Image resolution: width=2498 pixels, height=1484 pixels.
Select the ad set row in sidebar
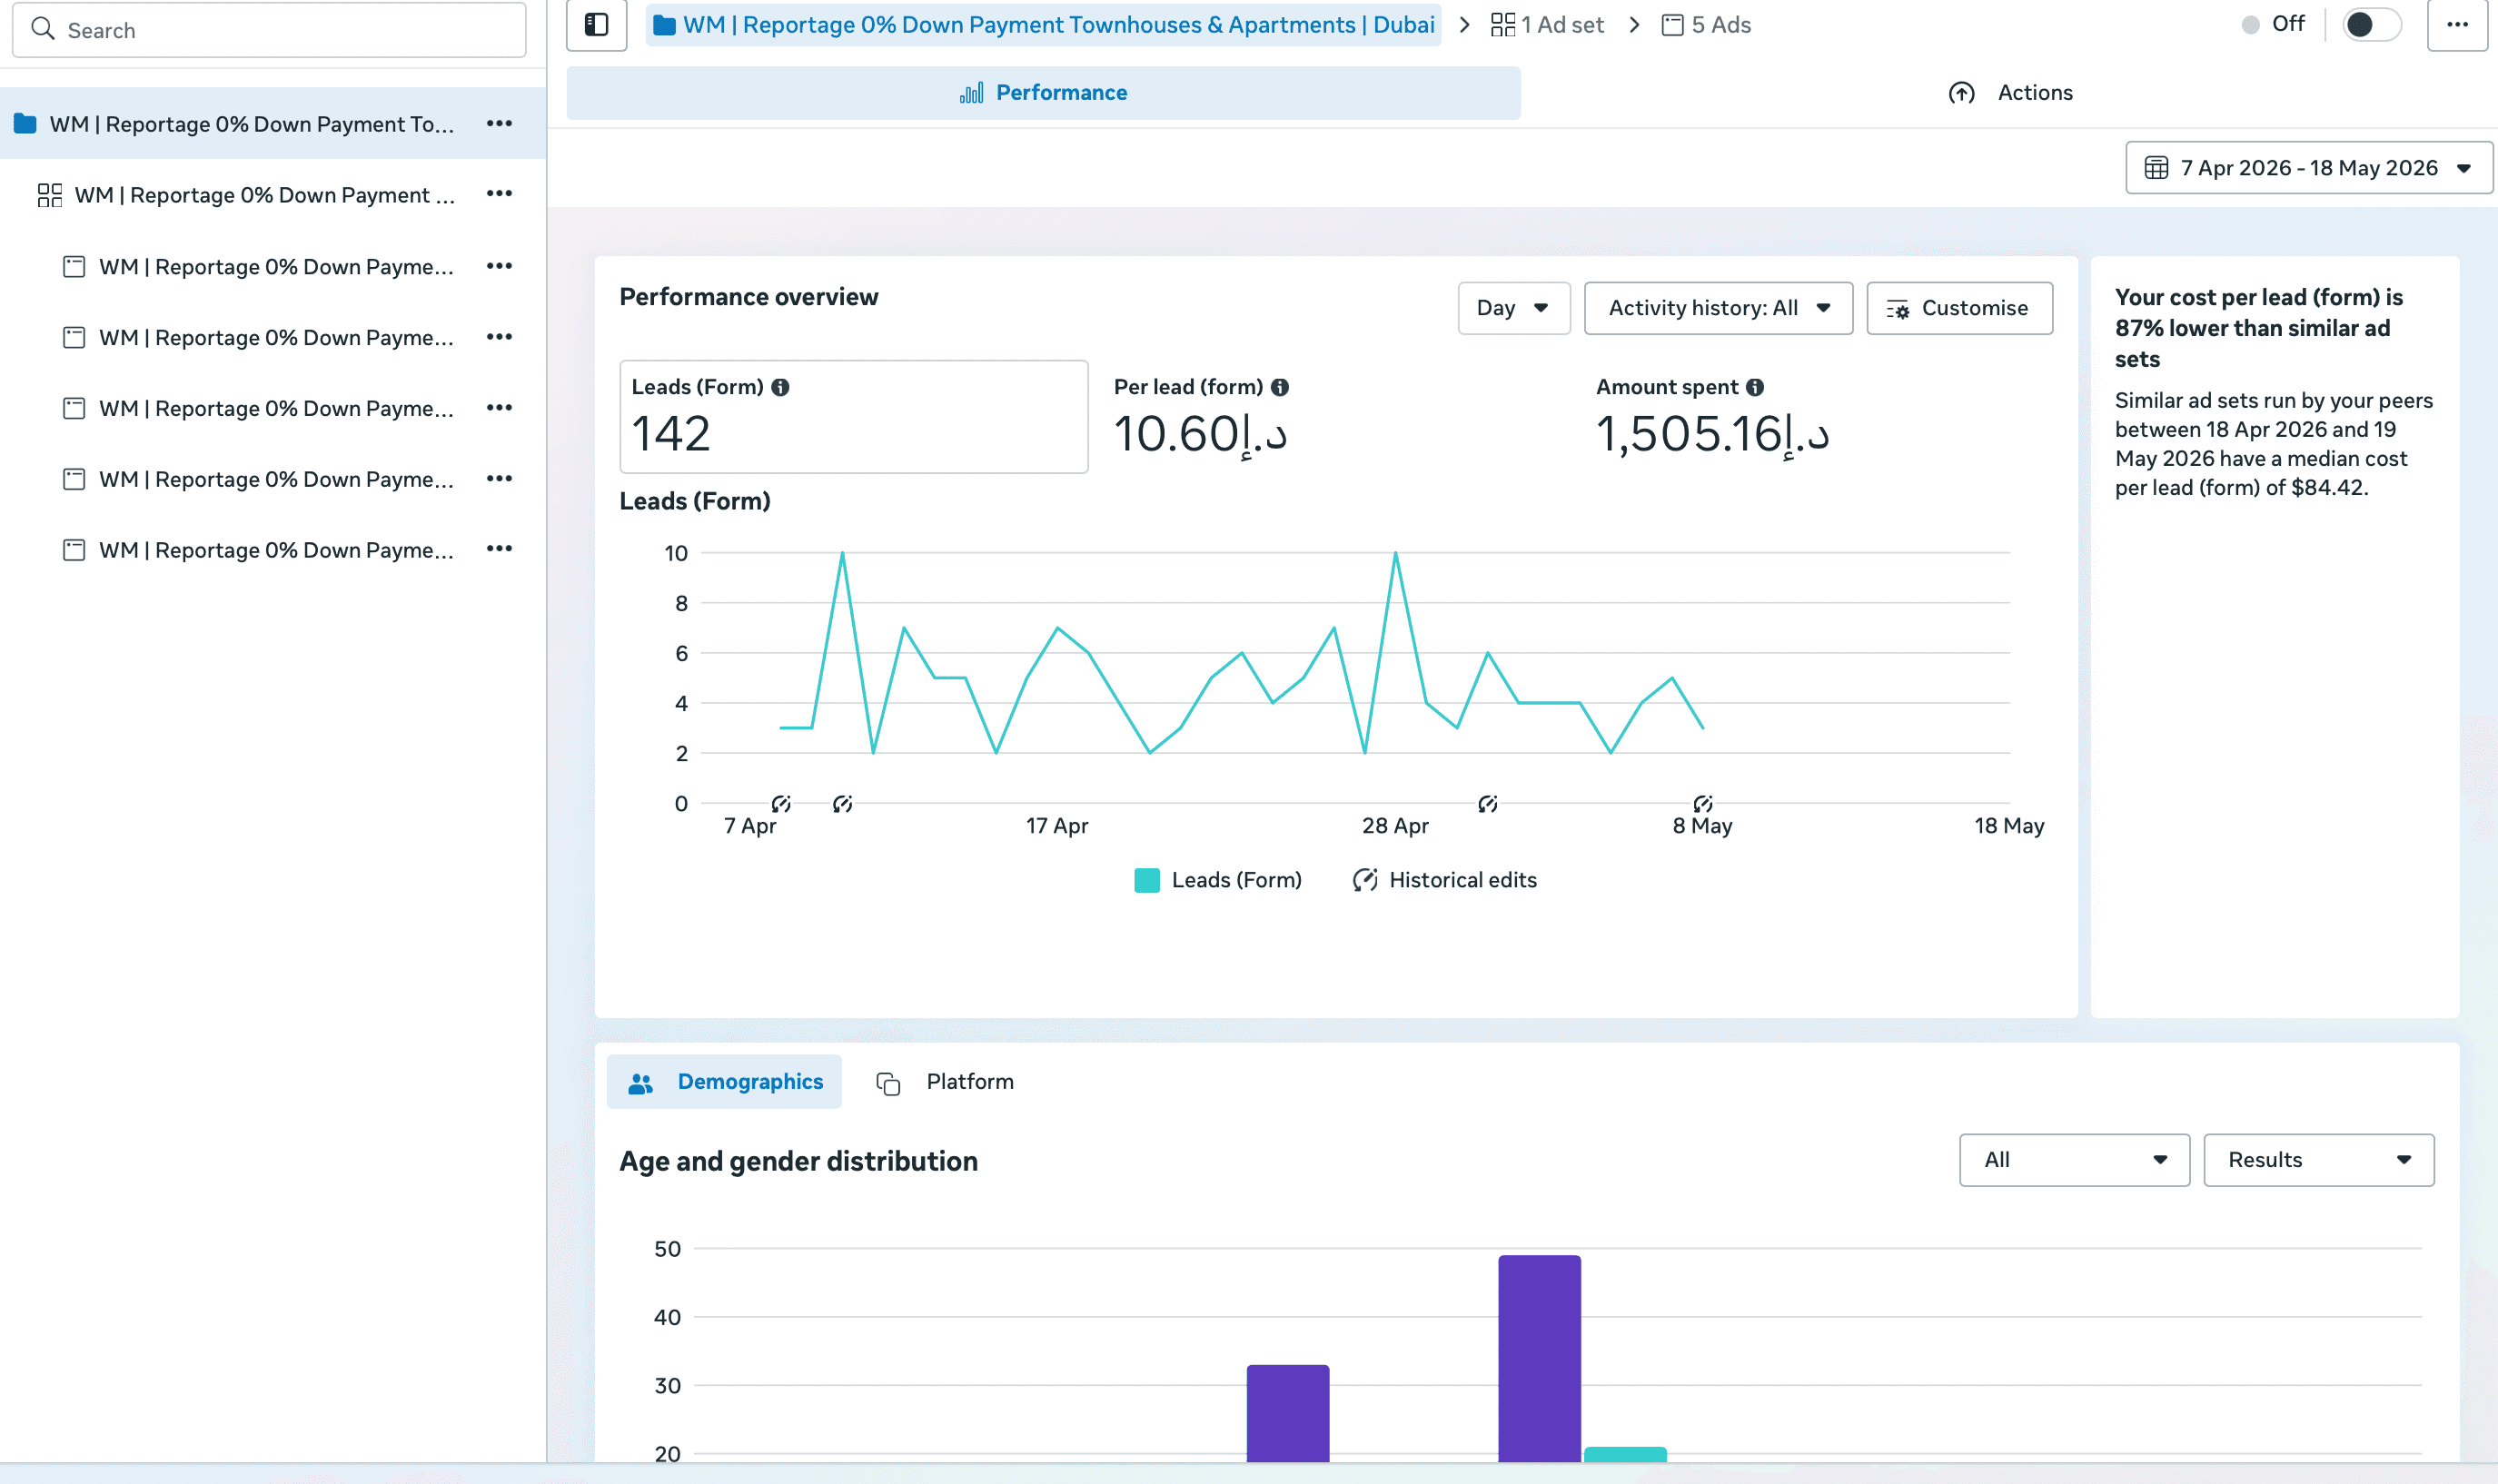[x=264, y=195]
